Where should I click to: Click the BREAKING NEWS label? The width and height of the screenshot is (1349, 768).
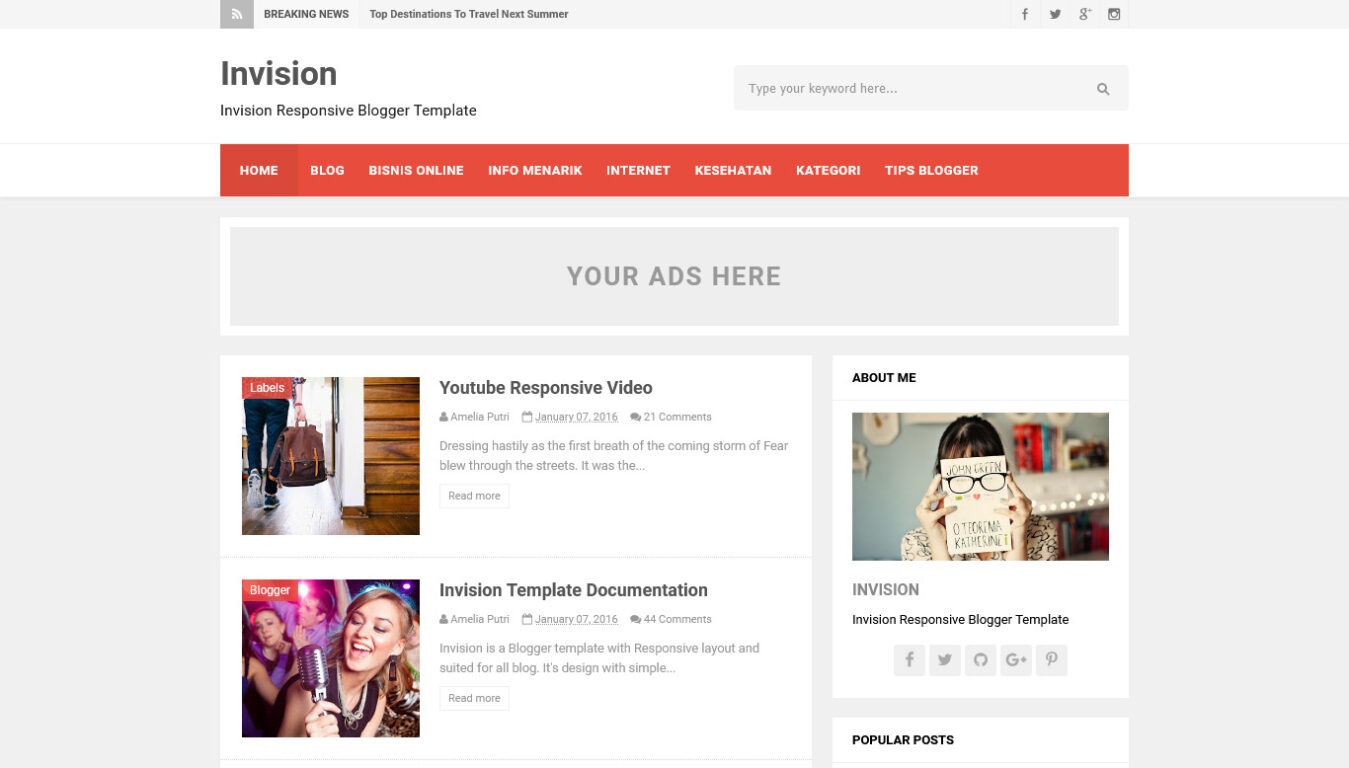[306, 14]
